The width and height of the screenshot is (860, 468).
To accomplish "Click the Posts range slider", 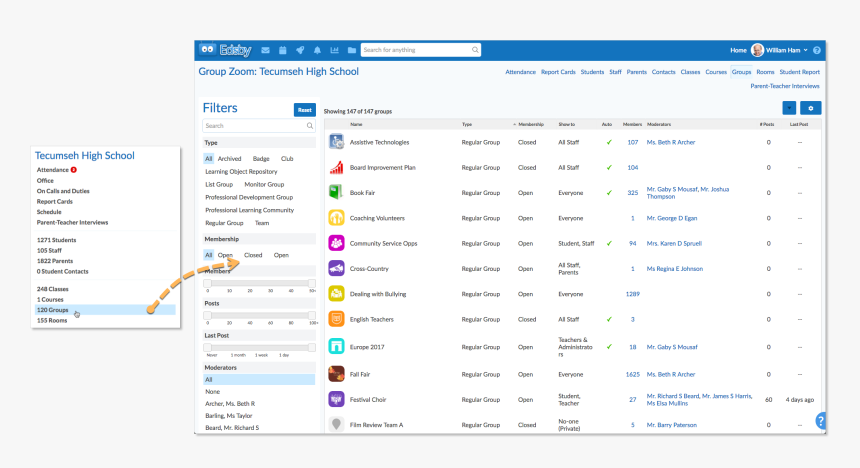I will click(260, 315).
